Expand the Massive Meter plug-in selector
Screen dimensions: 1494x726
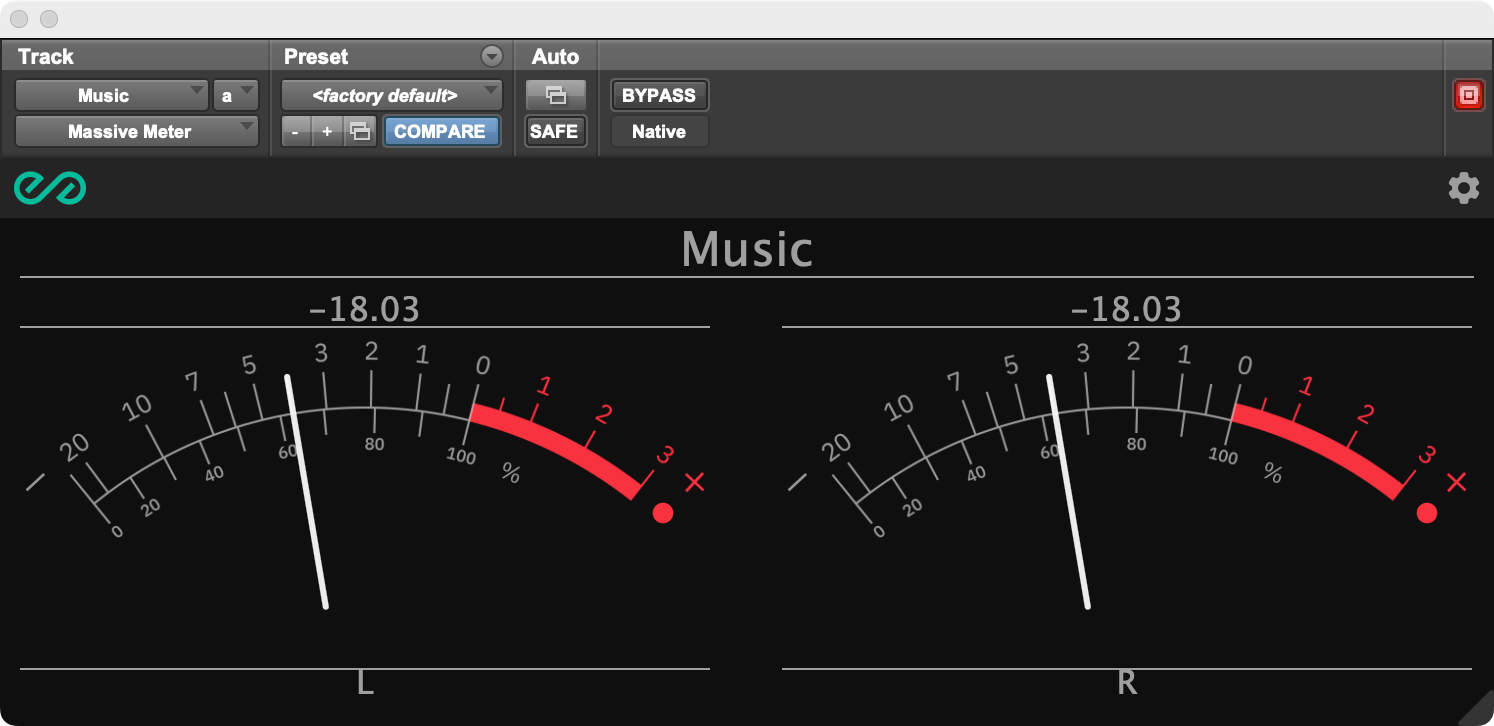tap(137, 131)
